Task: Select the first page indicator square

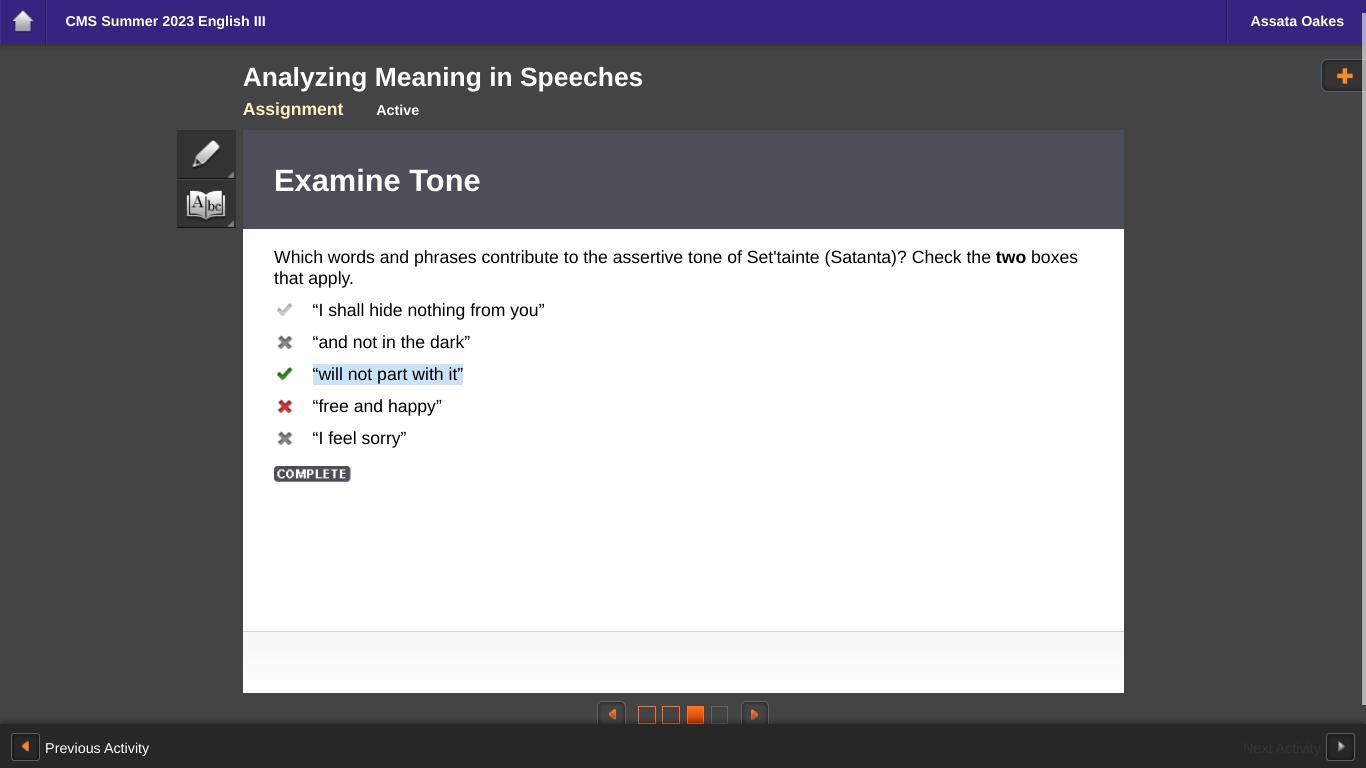Action: 647,715
